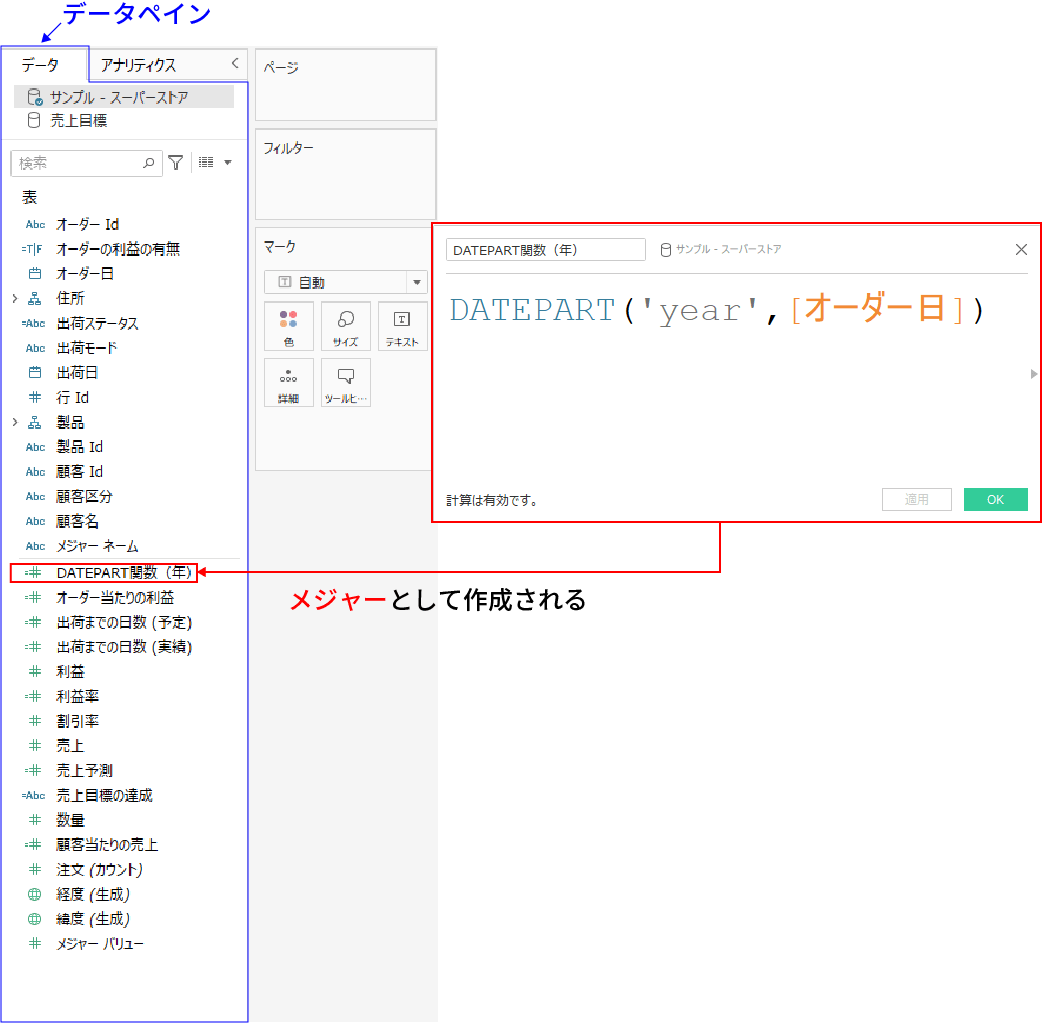Click the calculation name field DATEPART関数（年）

tap(545, 249)
